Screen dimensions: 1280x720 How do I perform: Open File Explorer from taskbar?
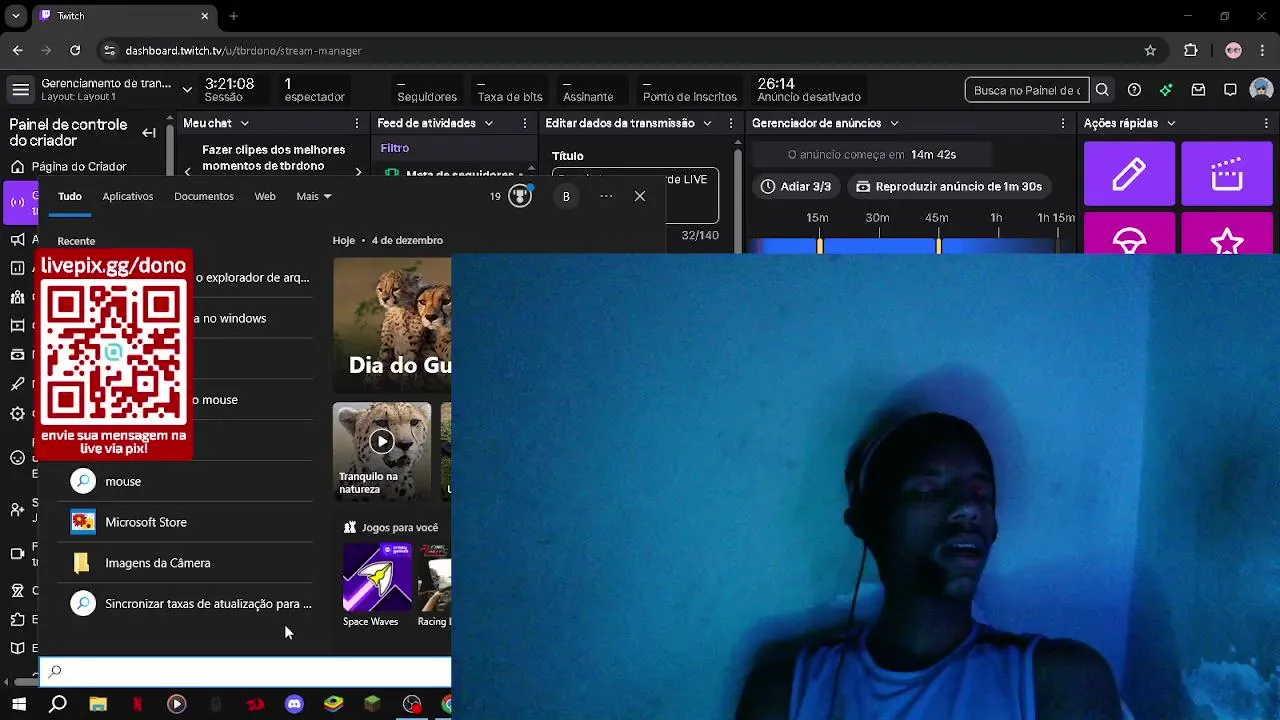98,705
